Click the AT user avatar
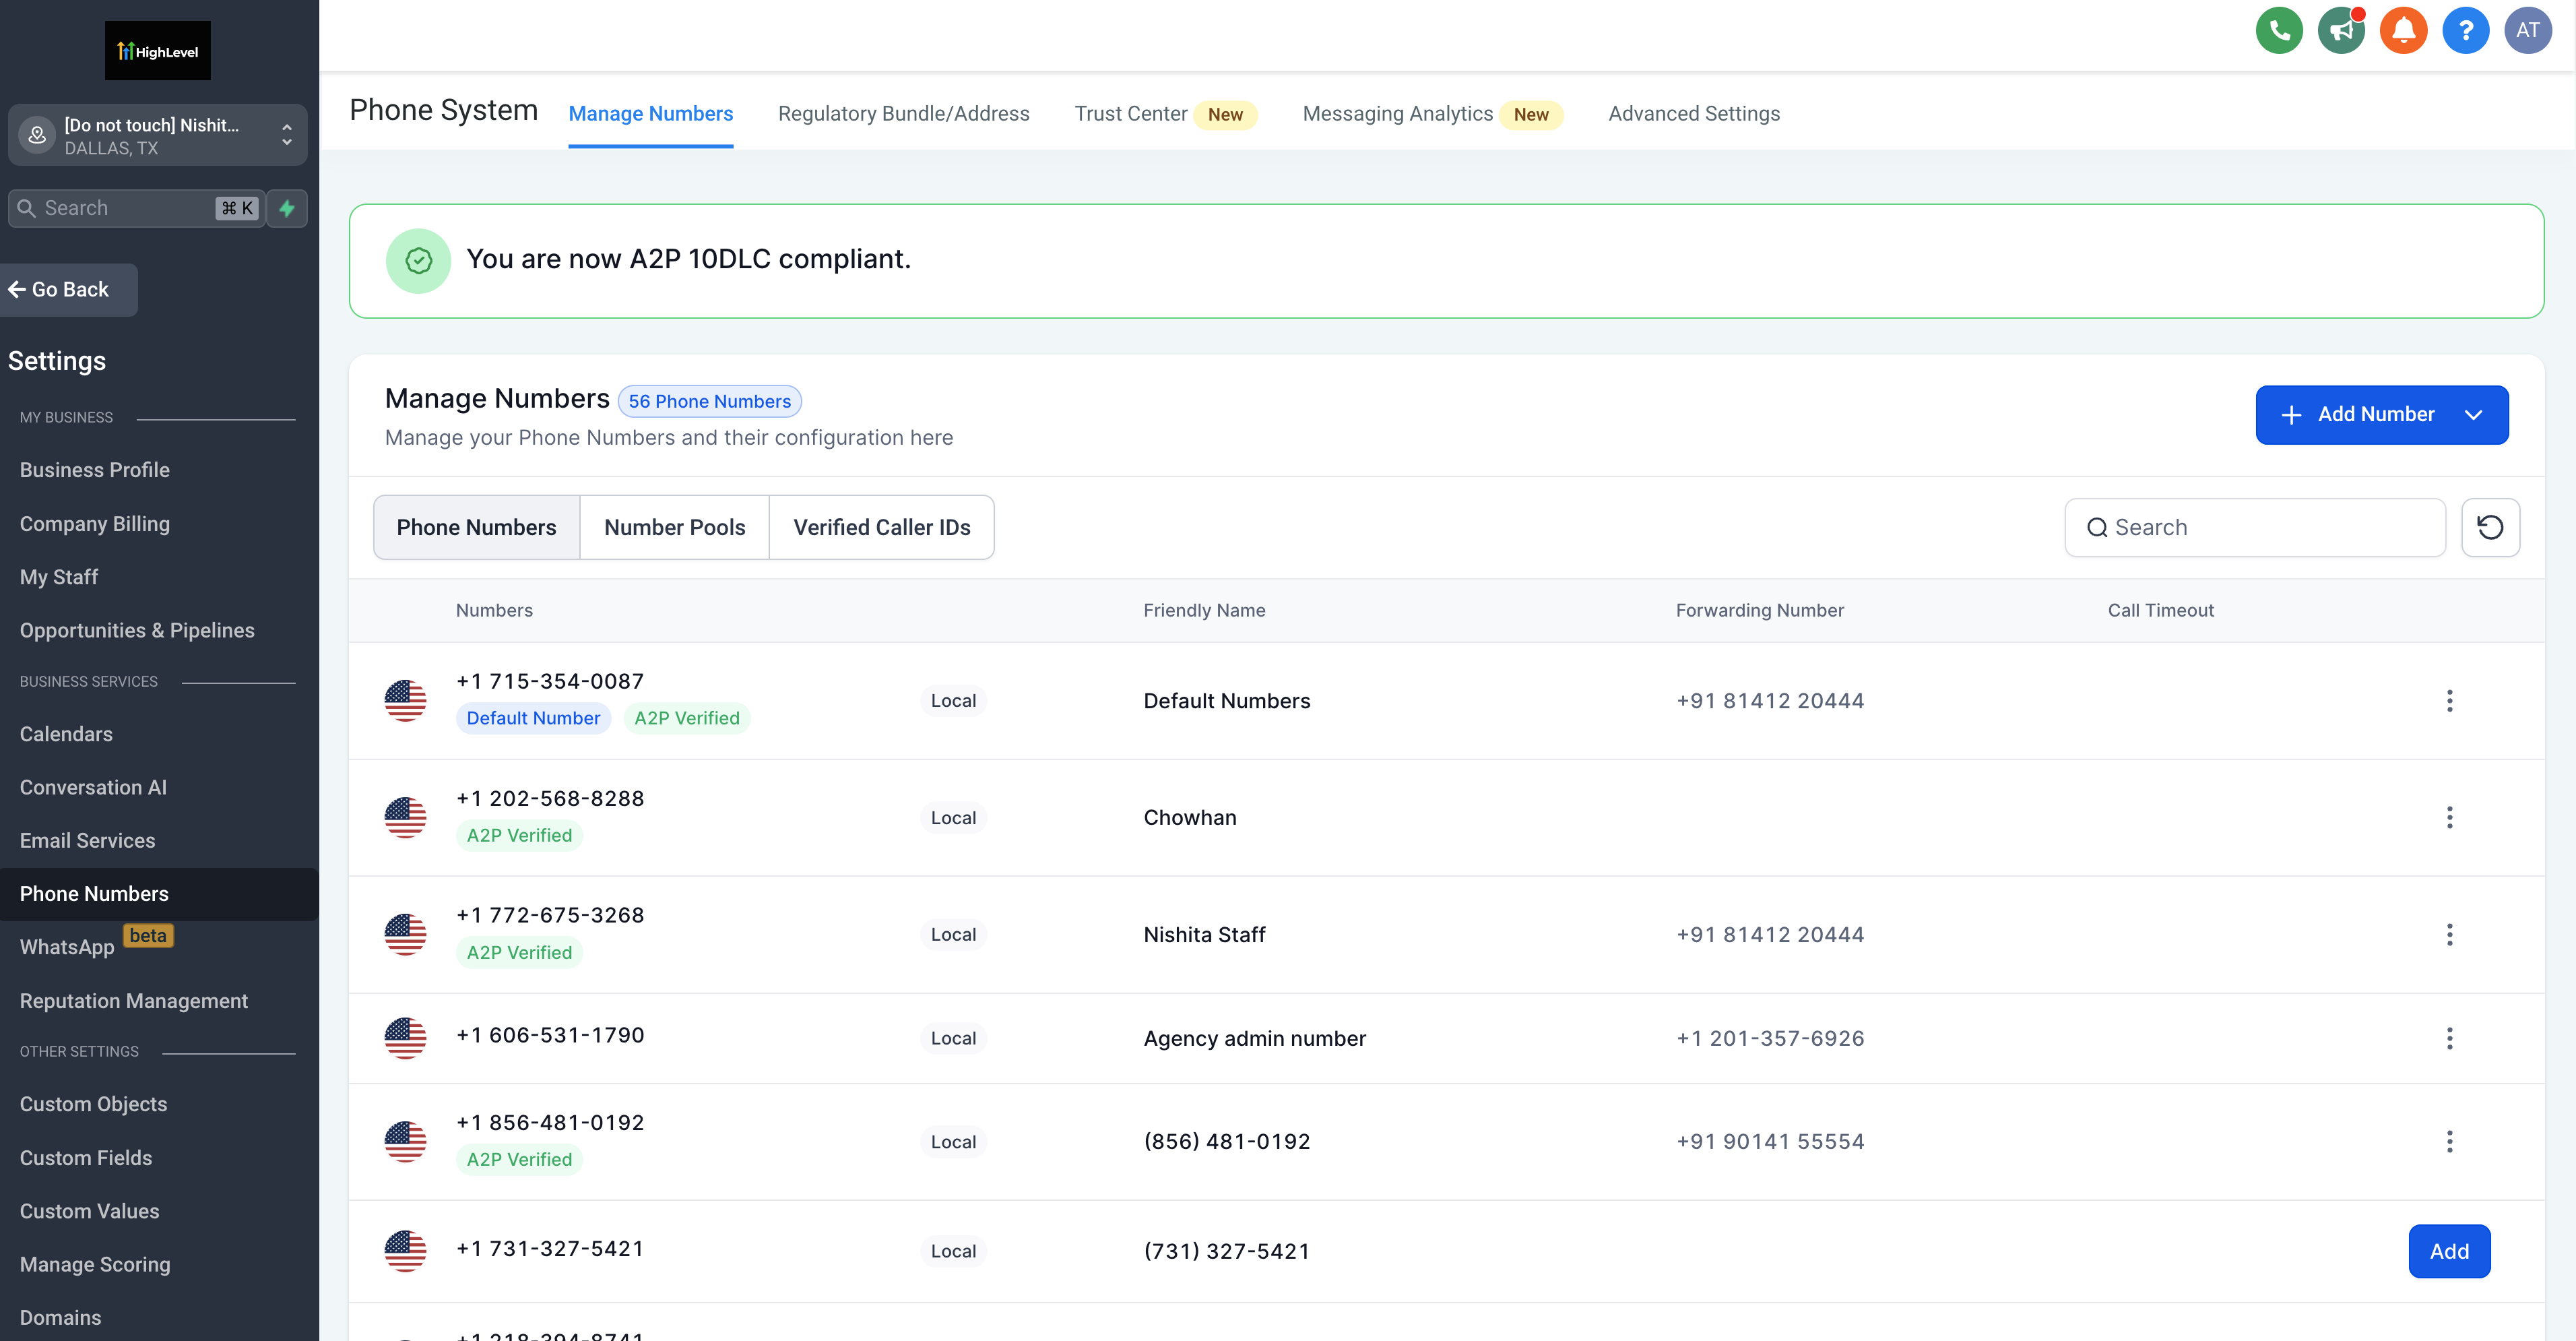 tap(2527, 31)
